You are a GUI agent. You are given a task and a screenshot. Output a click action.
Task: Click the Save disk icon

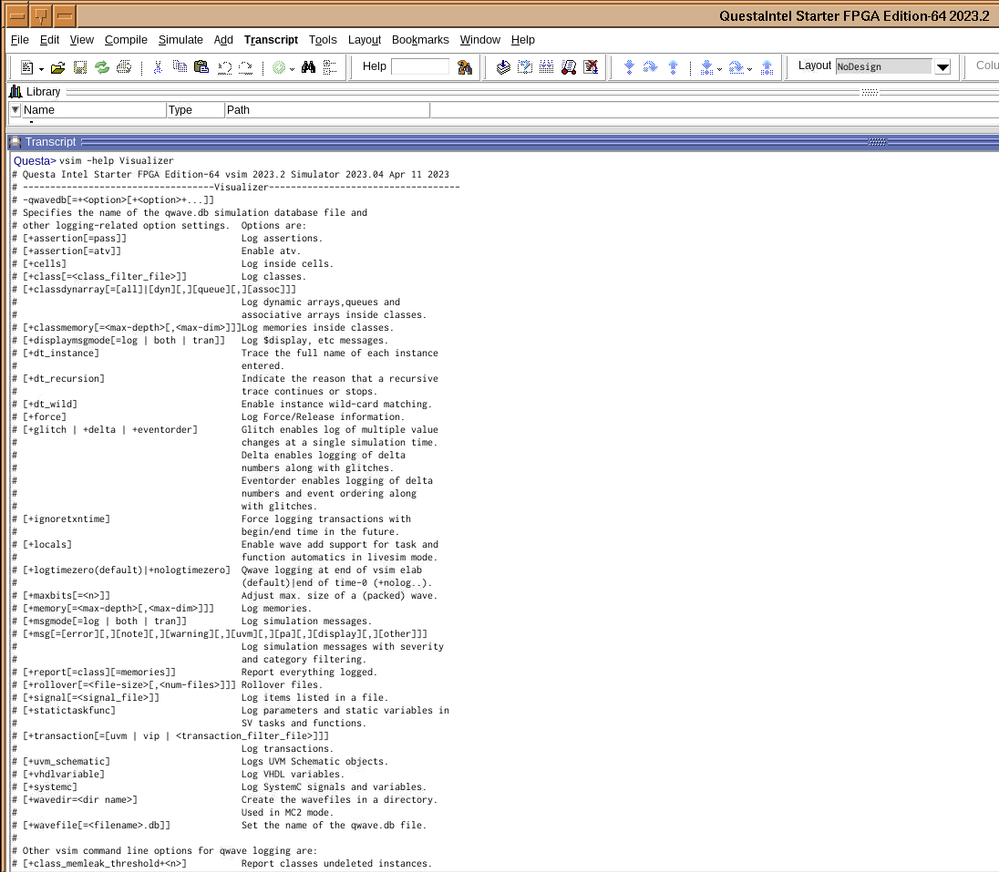80,67
